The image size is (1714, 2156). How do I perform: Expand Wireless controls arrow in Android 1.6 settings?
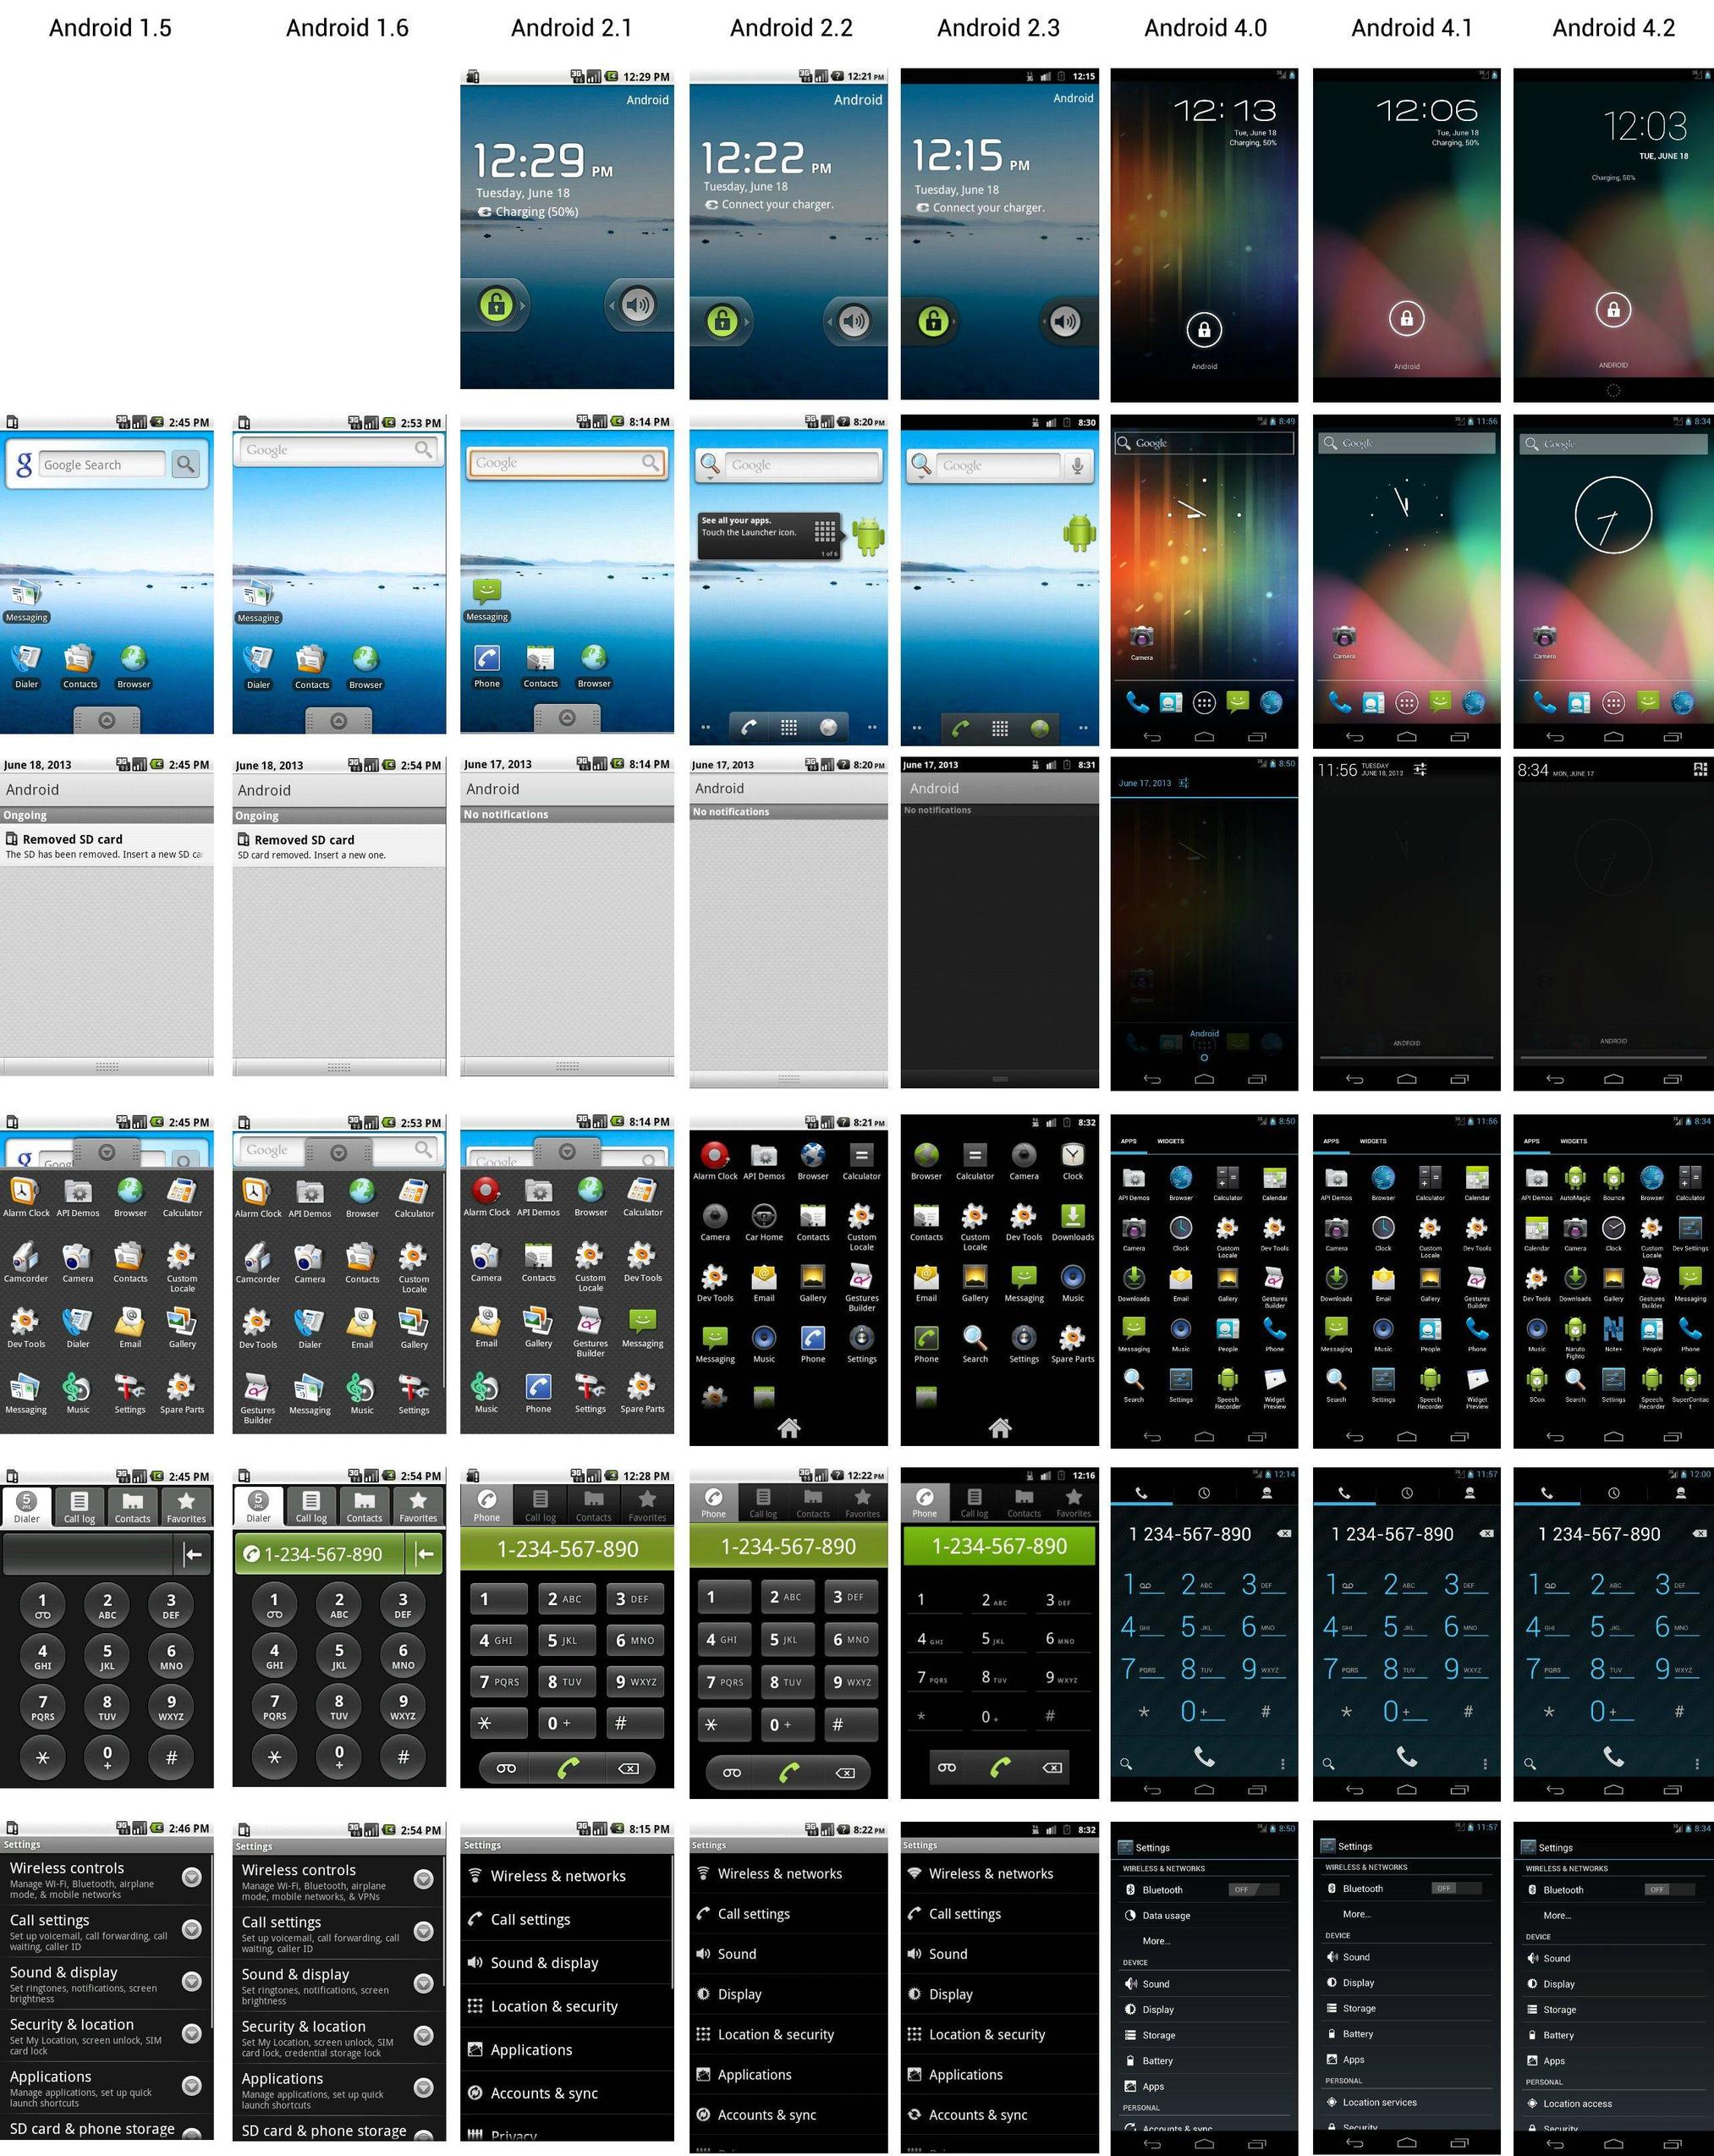[x=424, y=1880]
